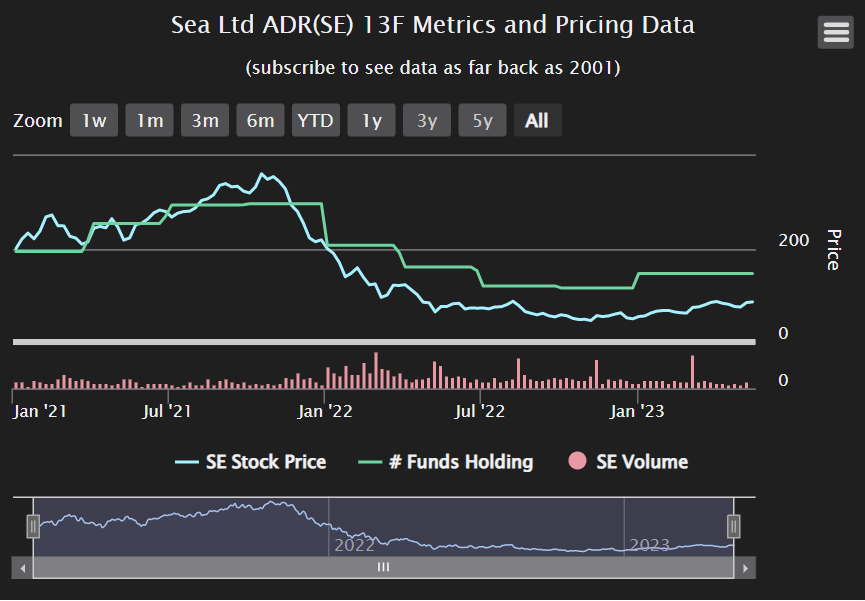
Task: Select the 1m zoom range
Action: coord(150,121)
